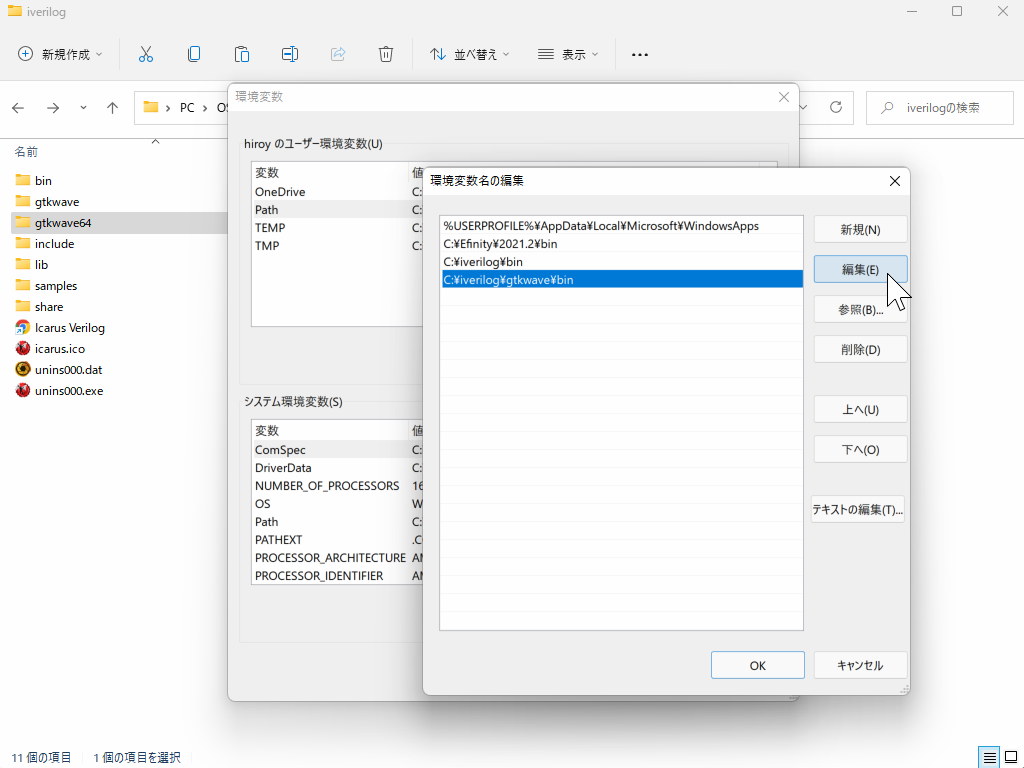Click the Copy icon in Explorer toolbar
Image resolution: width=1024 pixels, height=768 pixels.
pos(194,54)
